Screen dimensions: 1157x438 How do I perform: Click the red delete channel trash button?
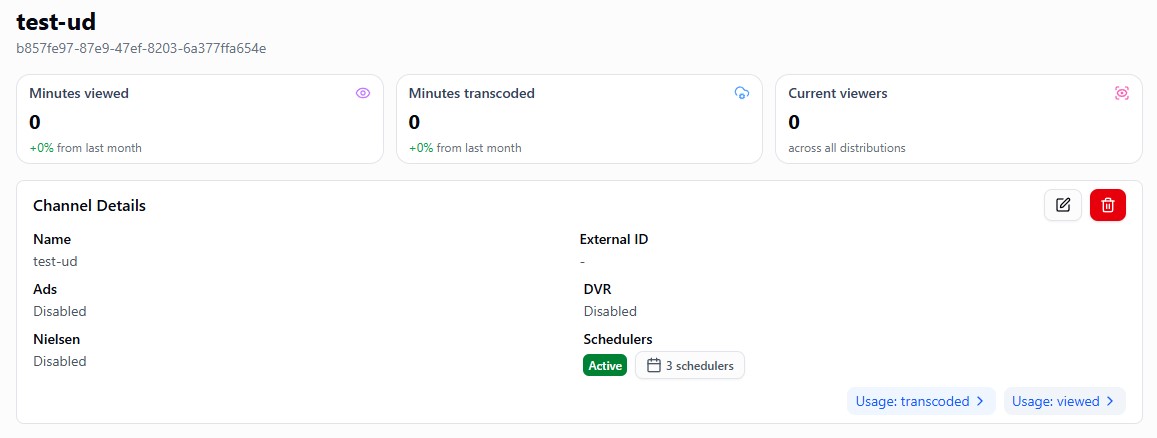click(1108, 205)
